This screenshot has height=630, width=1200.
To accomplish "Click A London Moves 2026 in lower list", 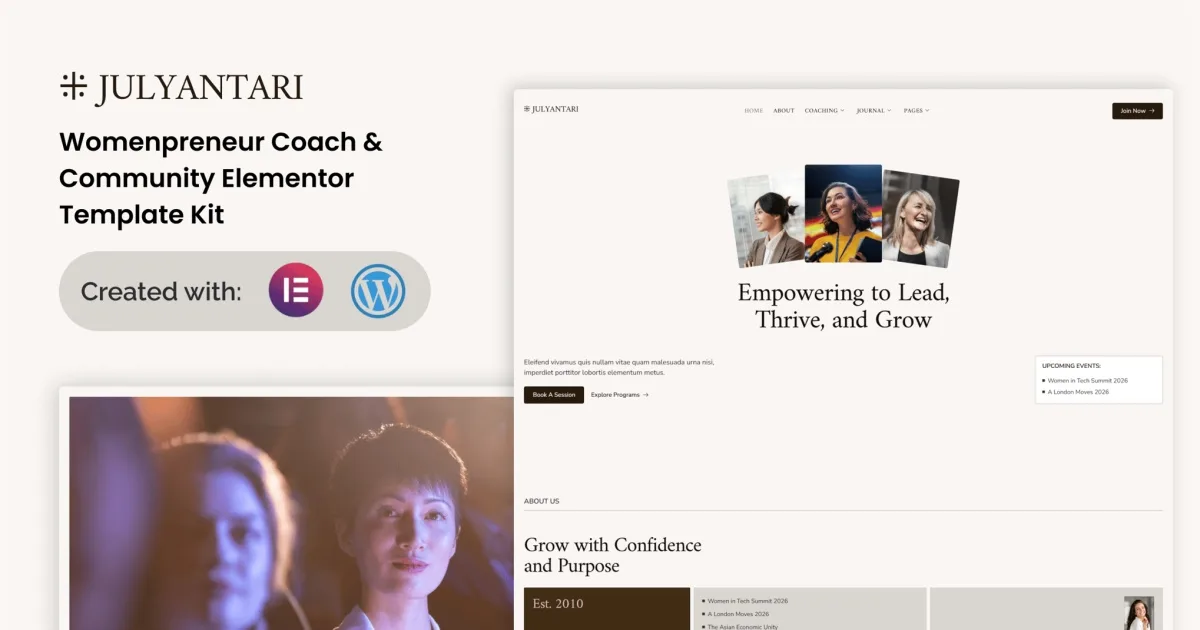I will pyautogui.click(x=737, y=614).
